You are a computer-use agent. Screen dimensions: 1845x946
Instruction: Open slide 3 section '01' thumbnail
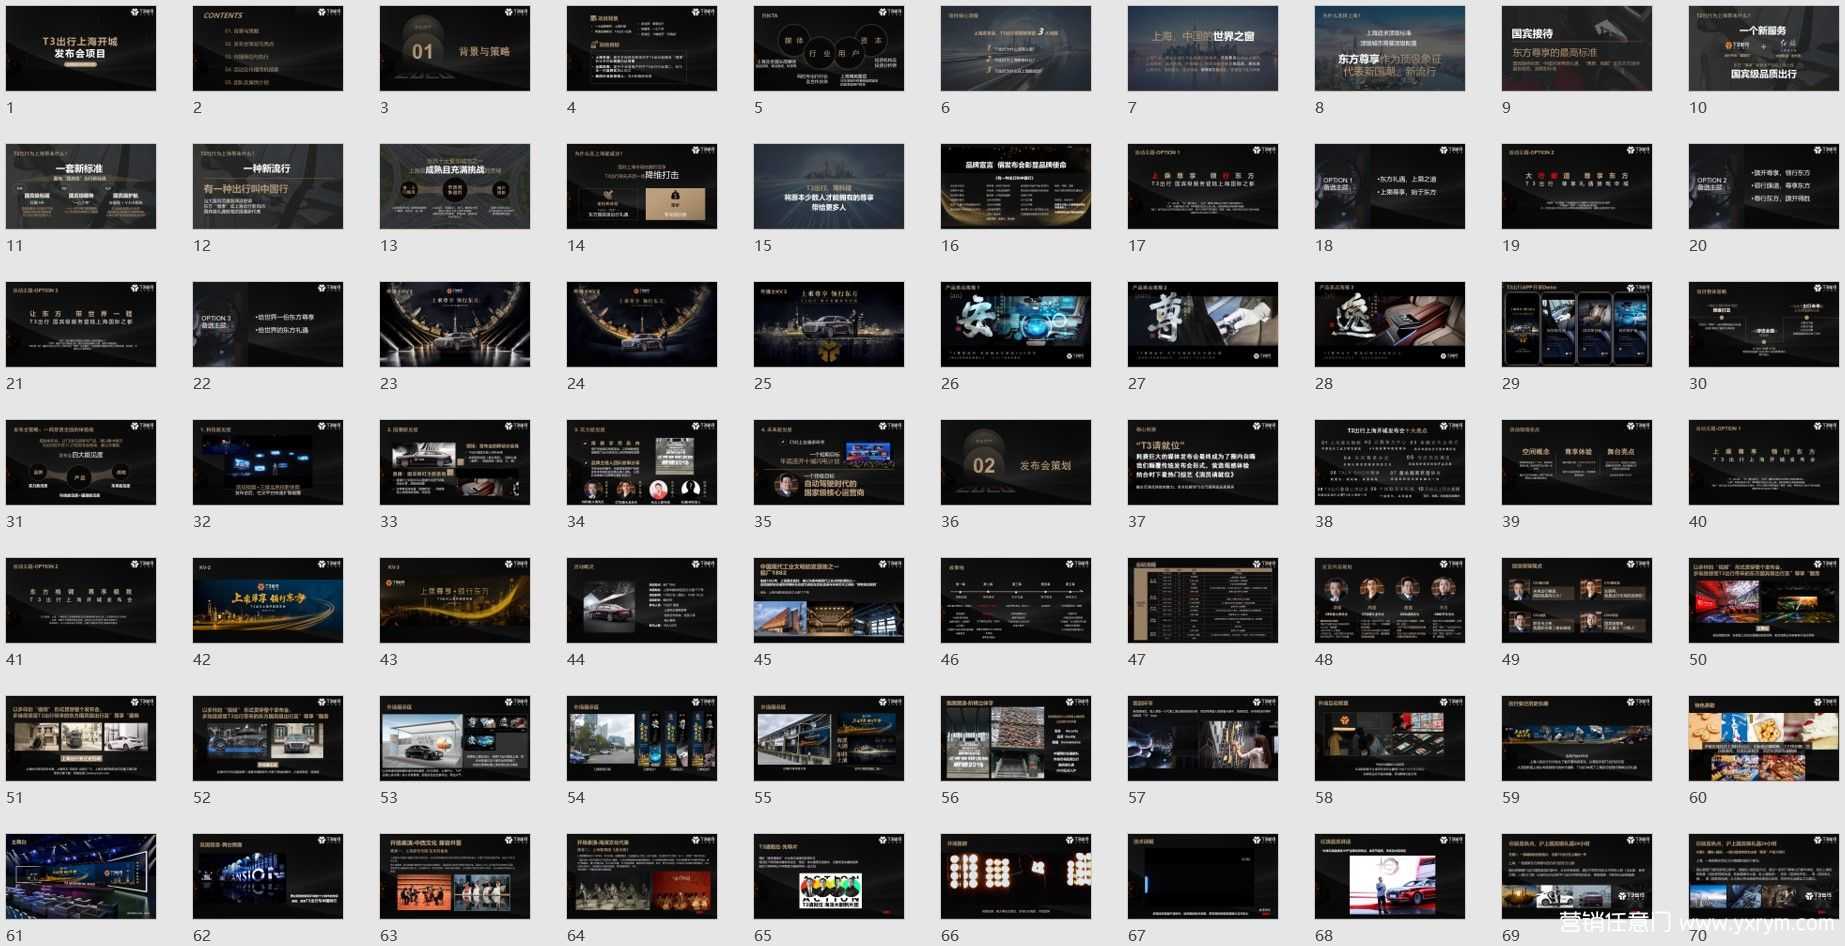[455, 48]
